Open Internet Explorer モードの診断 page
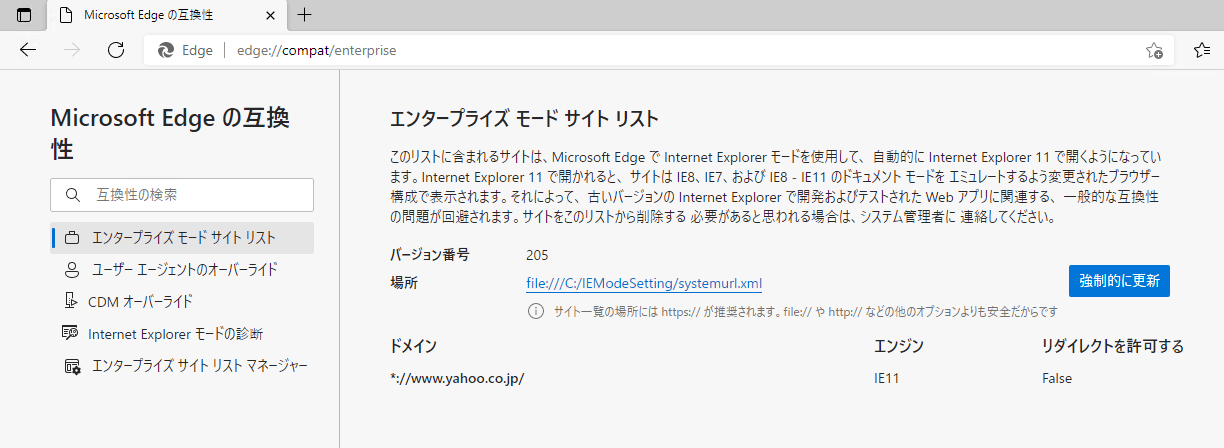 tap(182, 333)
